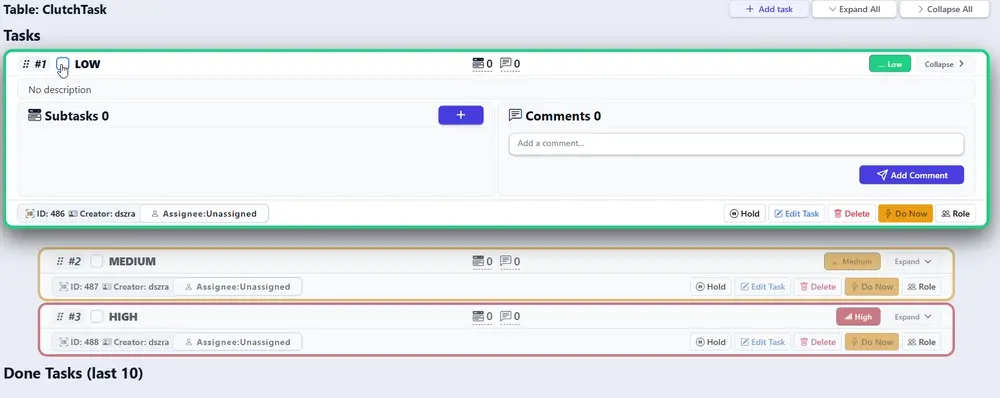Viewport: 1000px width, 398px height.
Task: Expand the HIGH task card
Action: point(913,317)
